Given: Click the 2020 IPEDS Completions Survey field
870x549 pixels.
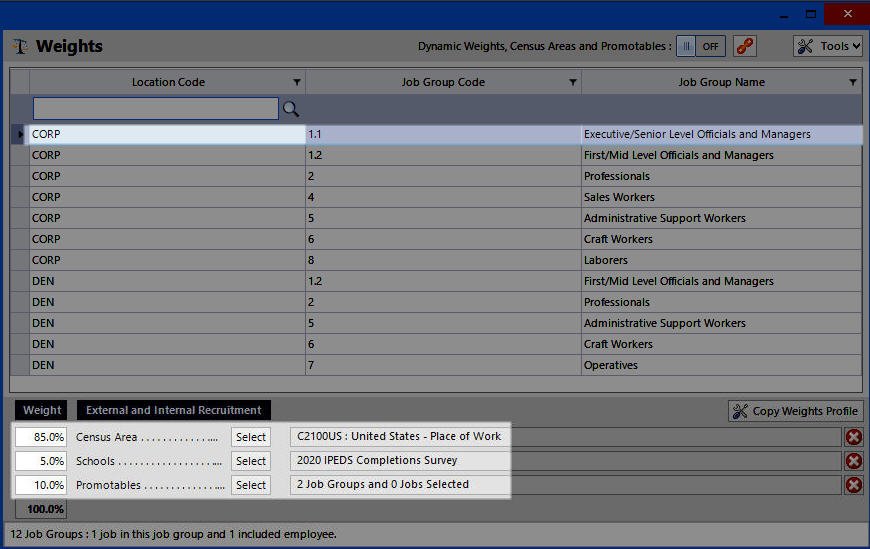Looking at the screenshot, I should pos(565,461).
